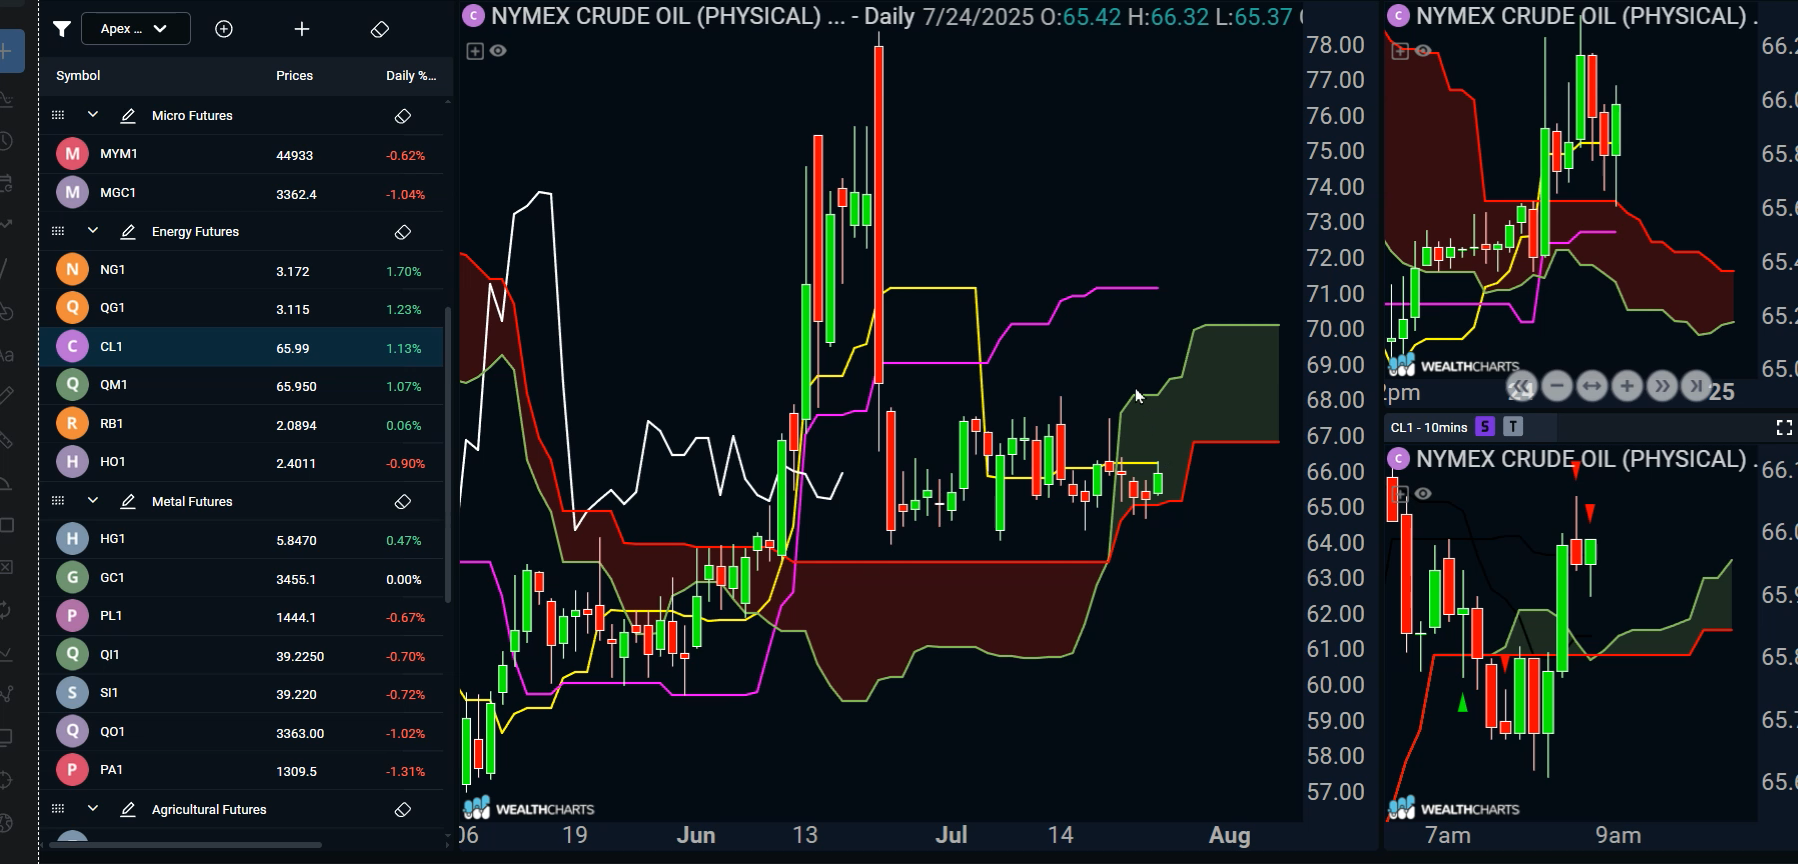The image size is (1798, 864).
Task: Select the RB1 symbol row
Action: coord(242,424)
